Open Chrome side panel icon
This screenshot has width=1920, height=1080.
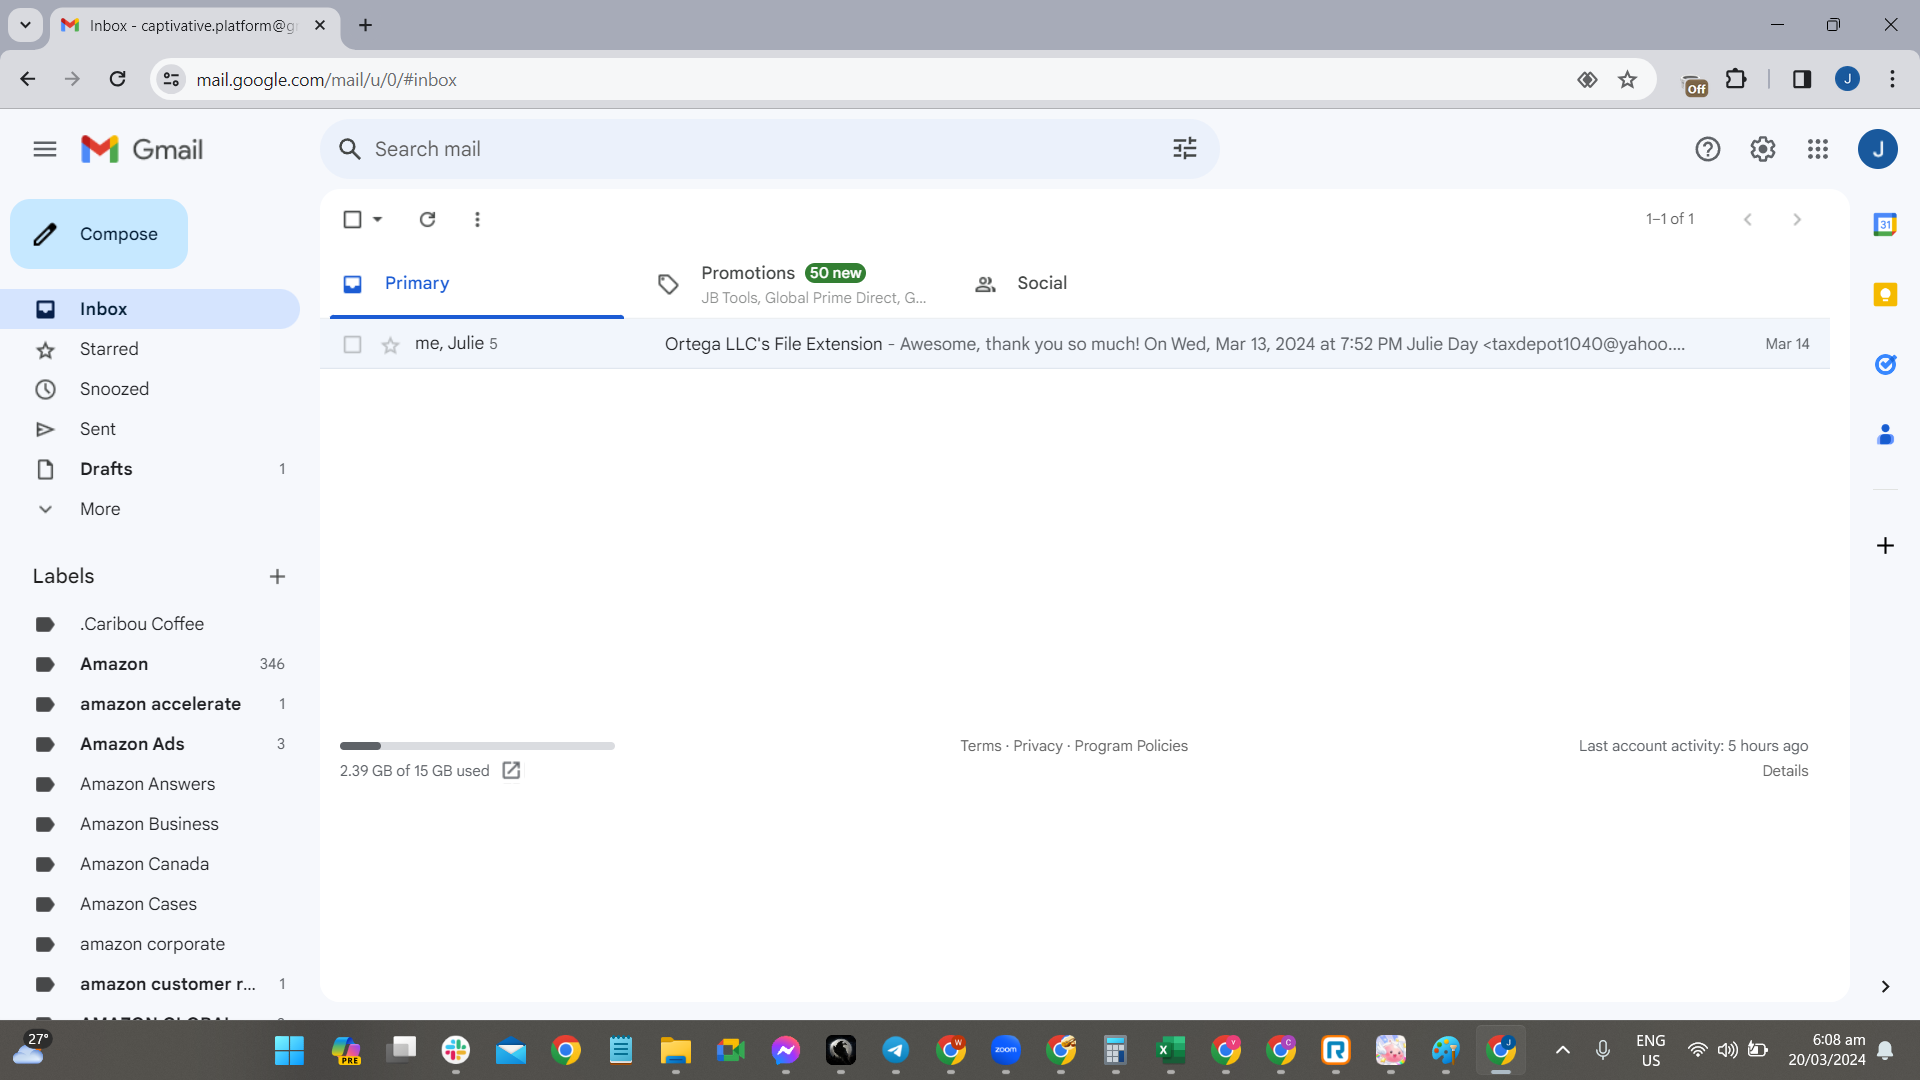coord(1802,79)
